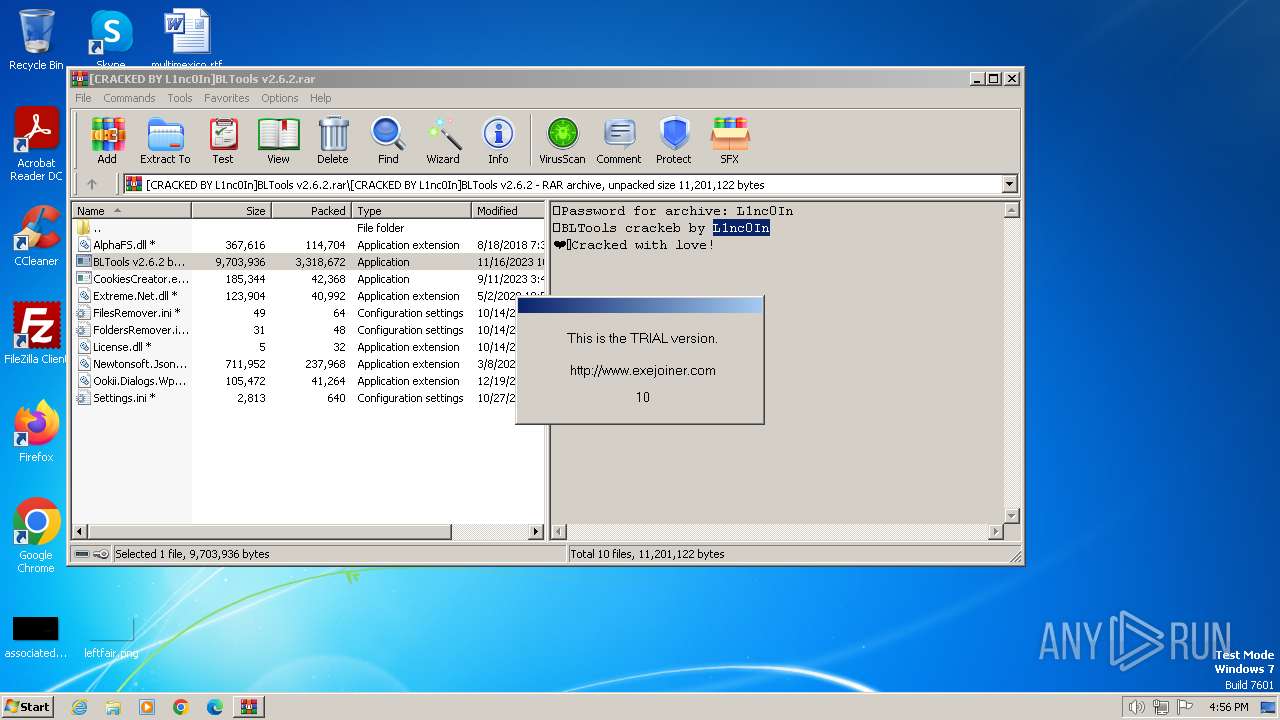Open the View file tool

[x=278, y=140]
